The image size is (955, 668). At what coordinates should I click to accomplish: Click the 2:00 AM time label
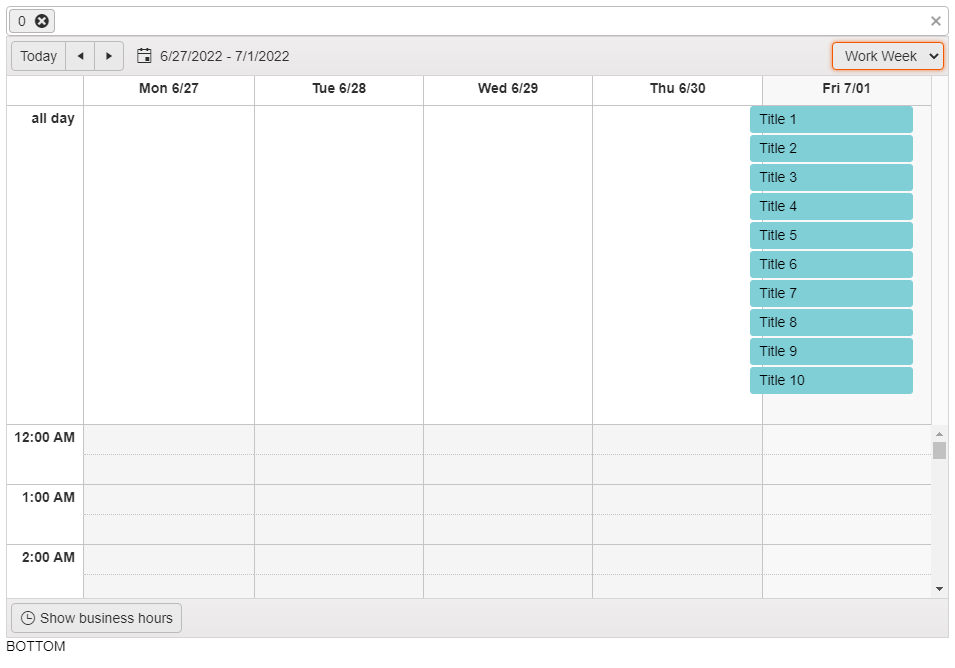coord(48,557)
